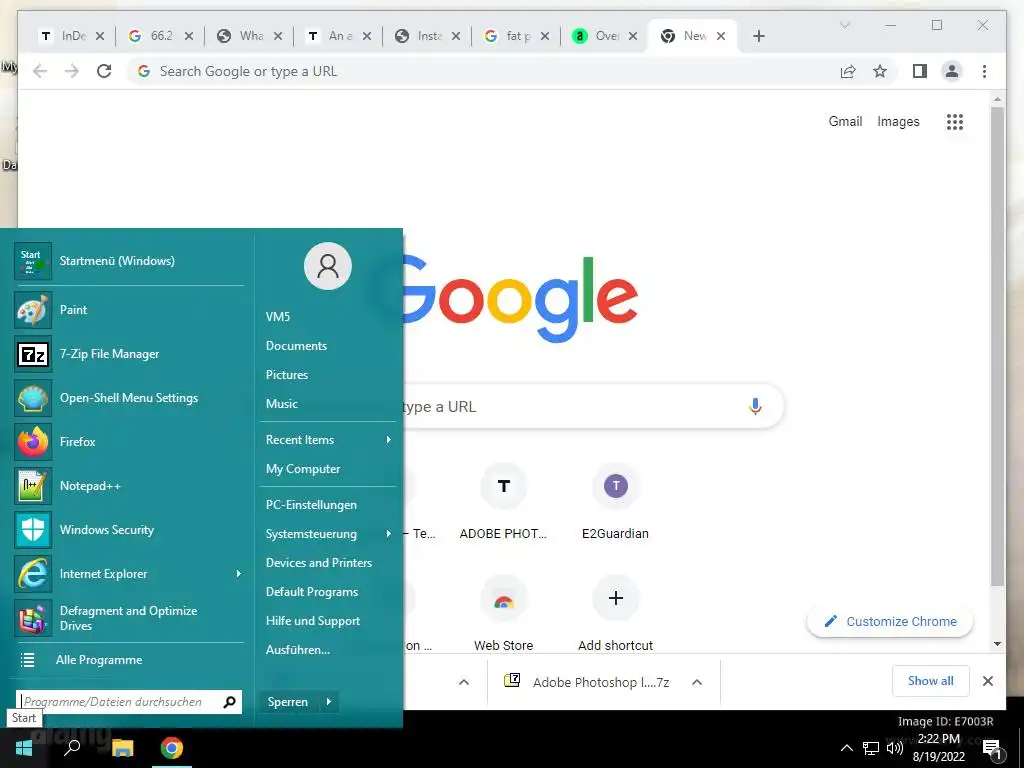Reload the page in Chrome
The height and width of the screenshot is (768, 1024).
104,71
